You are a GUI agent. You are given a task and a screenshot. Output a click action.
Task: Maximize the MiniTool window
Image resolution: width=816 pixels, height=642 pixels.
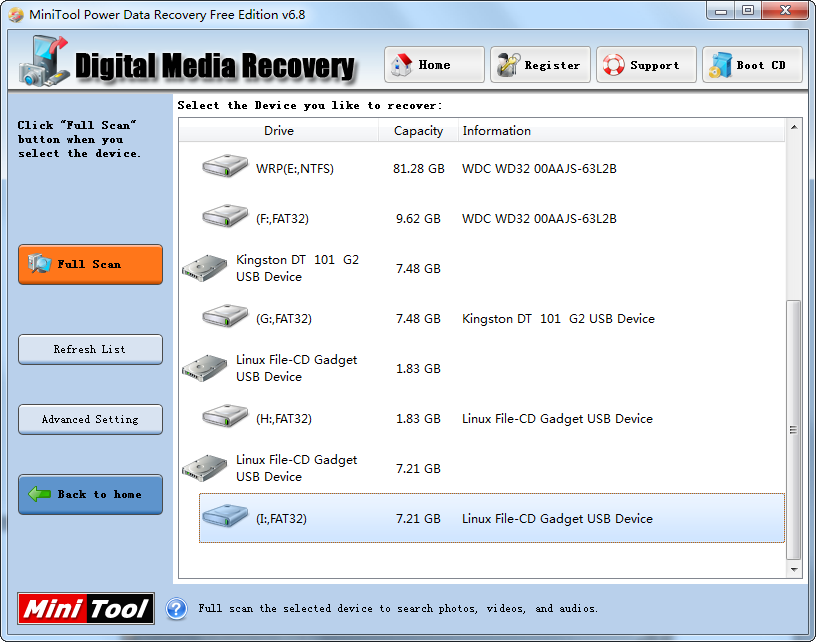748,11
